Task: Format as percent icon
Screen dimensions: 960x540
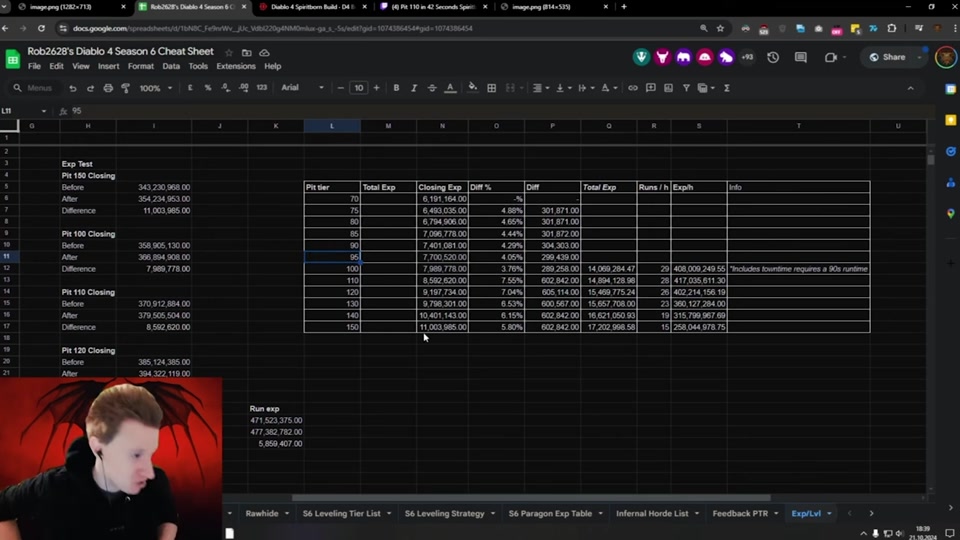Action: pos(208,88)
